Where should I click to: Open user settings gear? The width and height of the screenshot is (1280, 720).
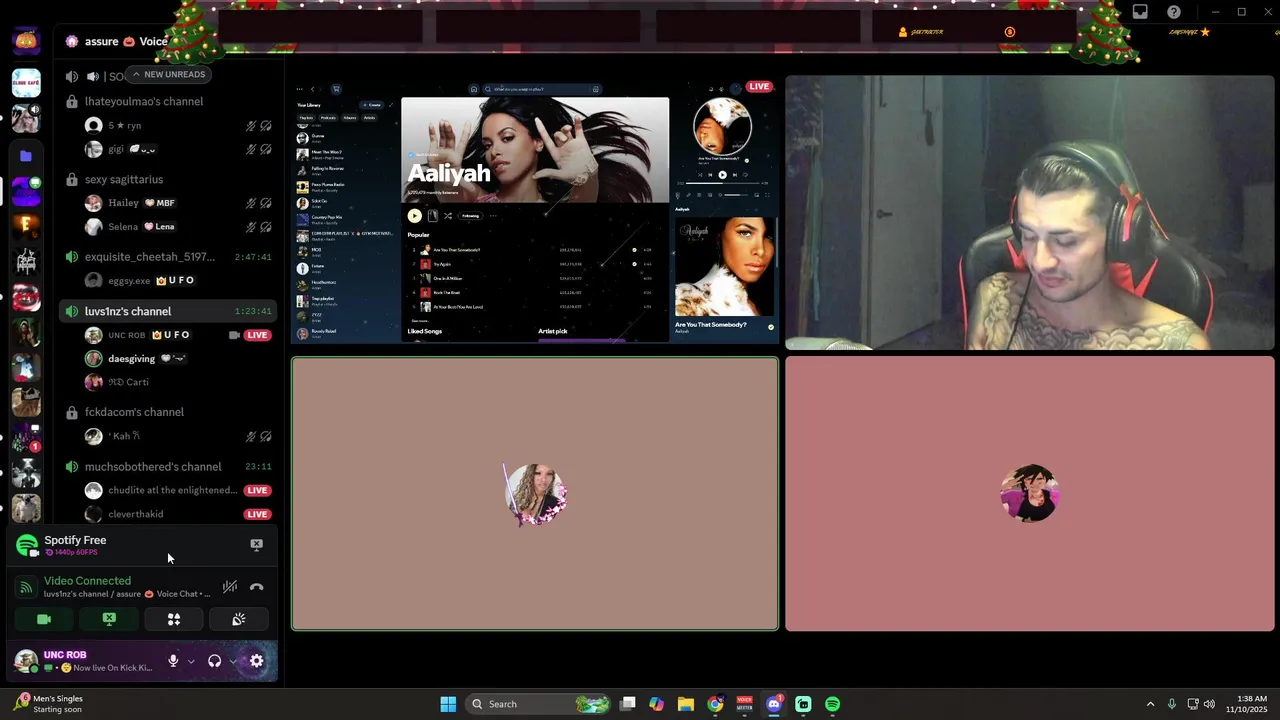click(257, 661)
